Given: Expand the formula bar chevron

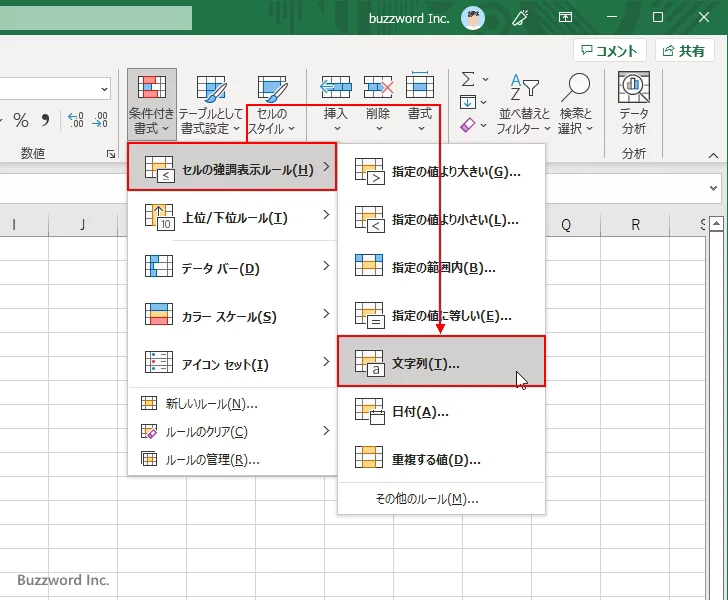Looking at the screenshot, I should (x=713, y=188).
